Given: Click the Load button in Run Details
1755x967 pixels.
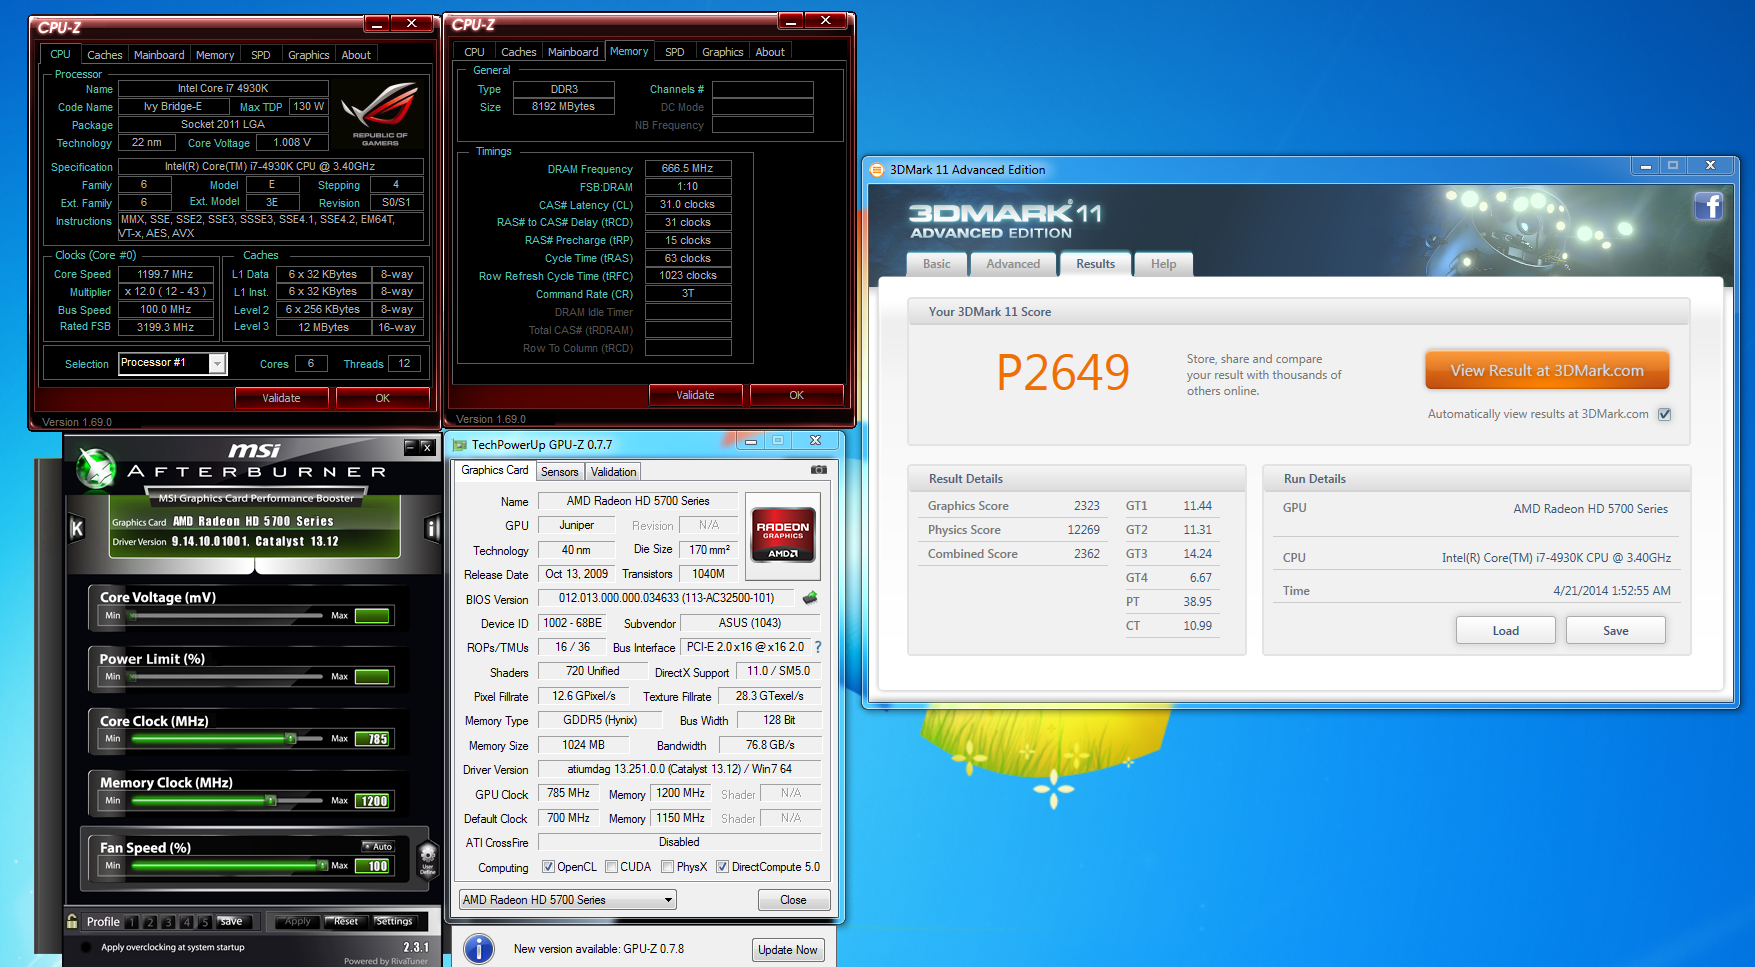Looking at the screenshot, I should click(1505, 631).
